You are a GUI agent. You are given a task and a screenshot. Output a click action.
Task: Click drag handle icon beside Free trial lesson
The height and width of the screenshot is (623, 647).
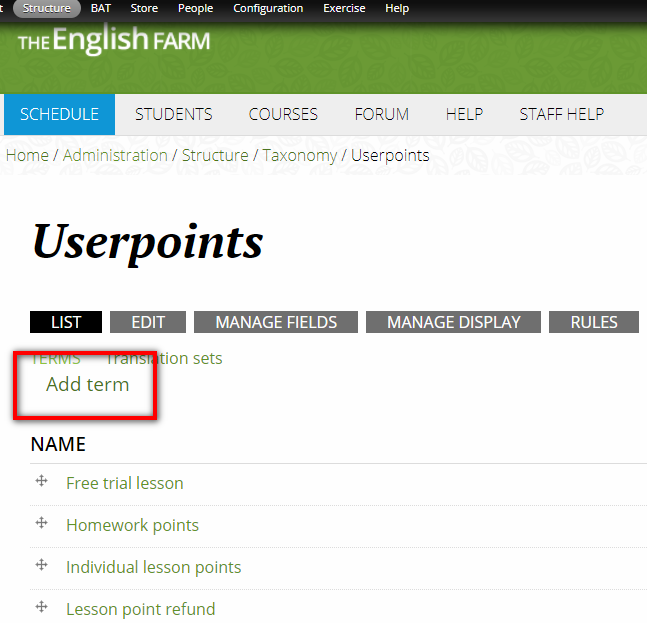42,481
